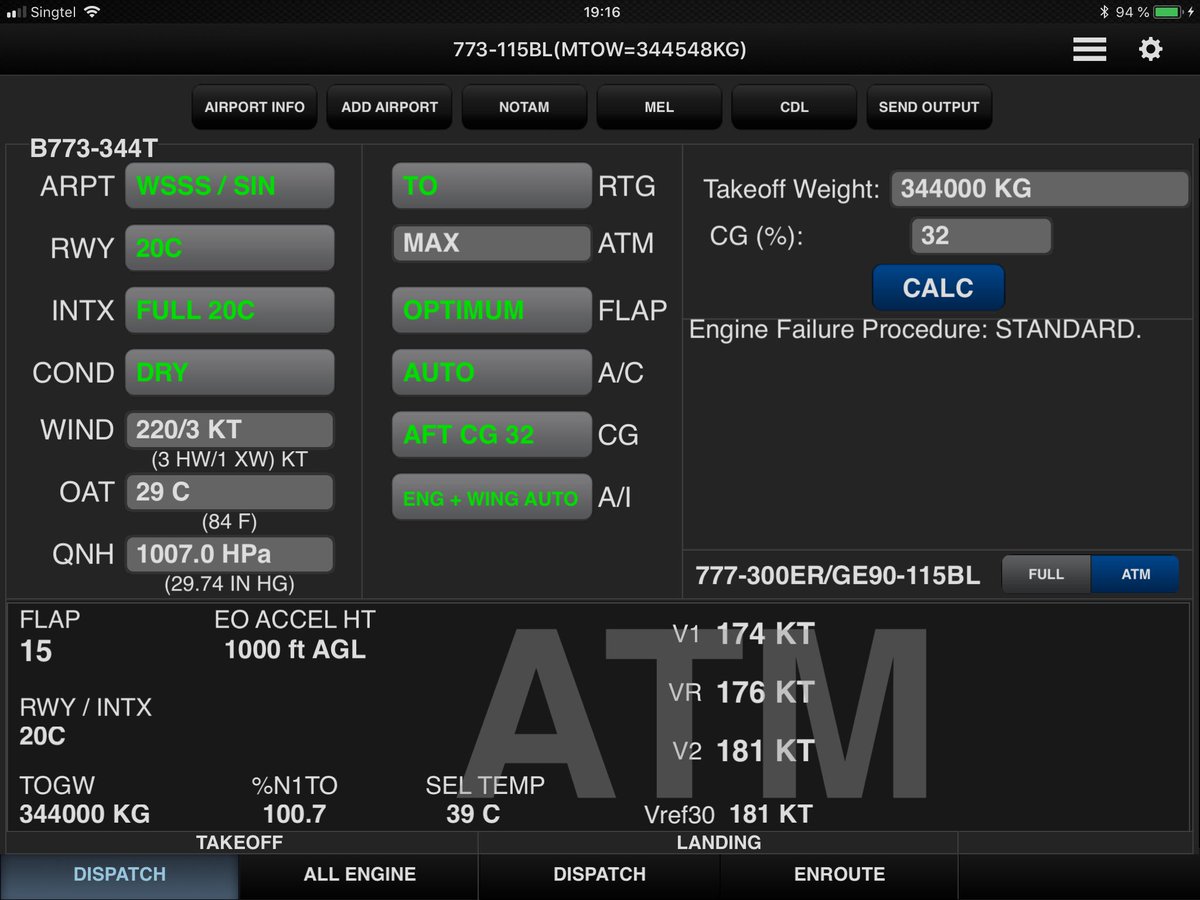1200x900 pixels.
Task: Select the ATM segment toggle
Action: click(x=1135, y=574)
